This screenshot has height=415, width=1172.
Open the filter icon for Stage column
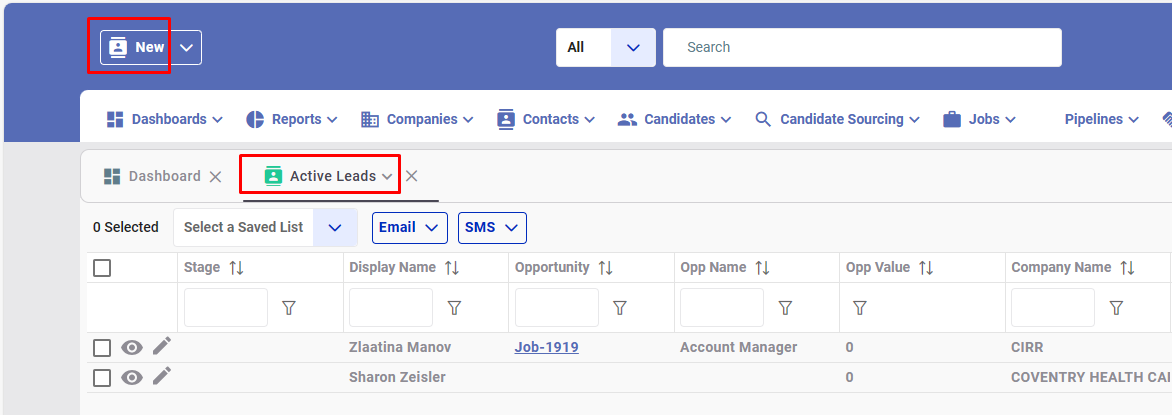point(289,307)
